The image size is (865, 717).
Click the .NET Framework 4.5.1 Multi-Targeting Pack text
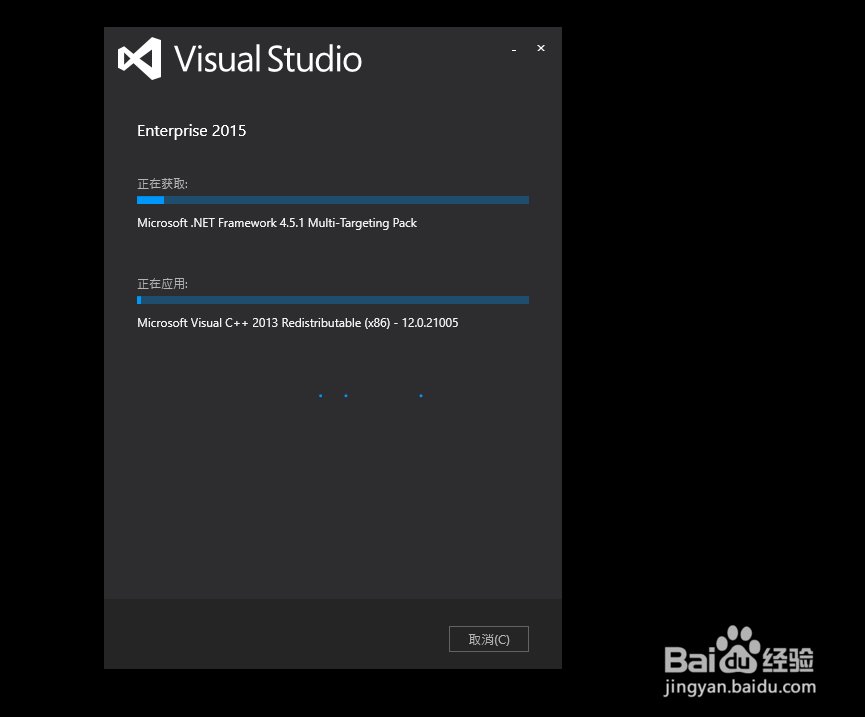pyautogui.click(x=277, y=223)
